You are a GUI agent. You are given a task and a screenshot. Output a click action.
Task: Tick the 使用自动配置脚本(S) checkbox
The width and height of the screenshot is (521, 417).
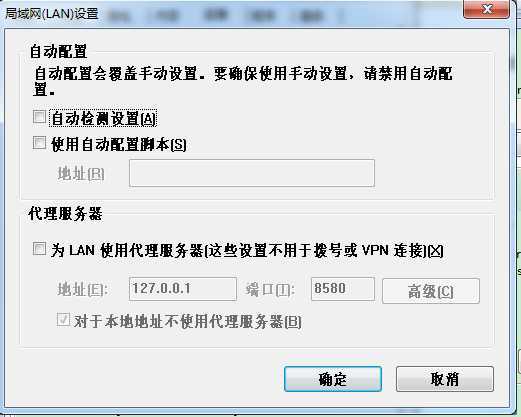(39, 143)
